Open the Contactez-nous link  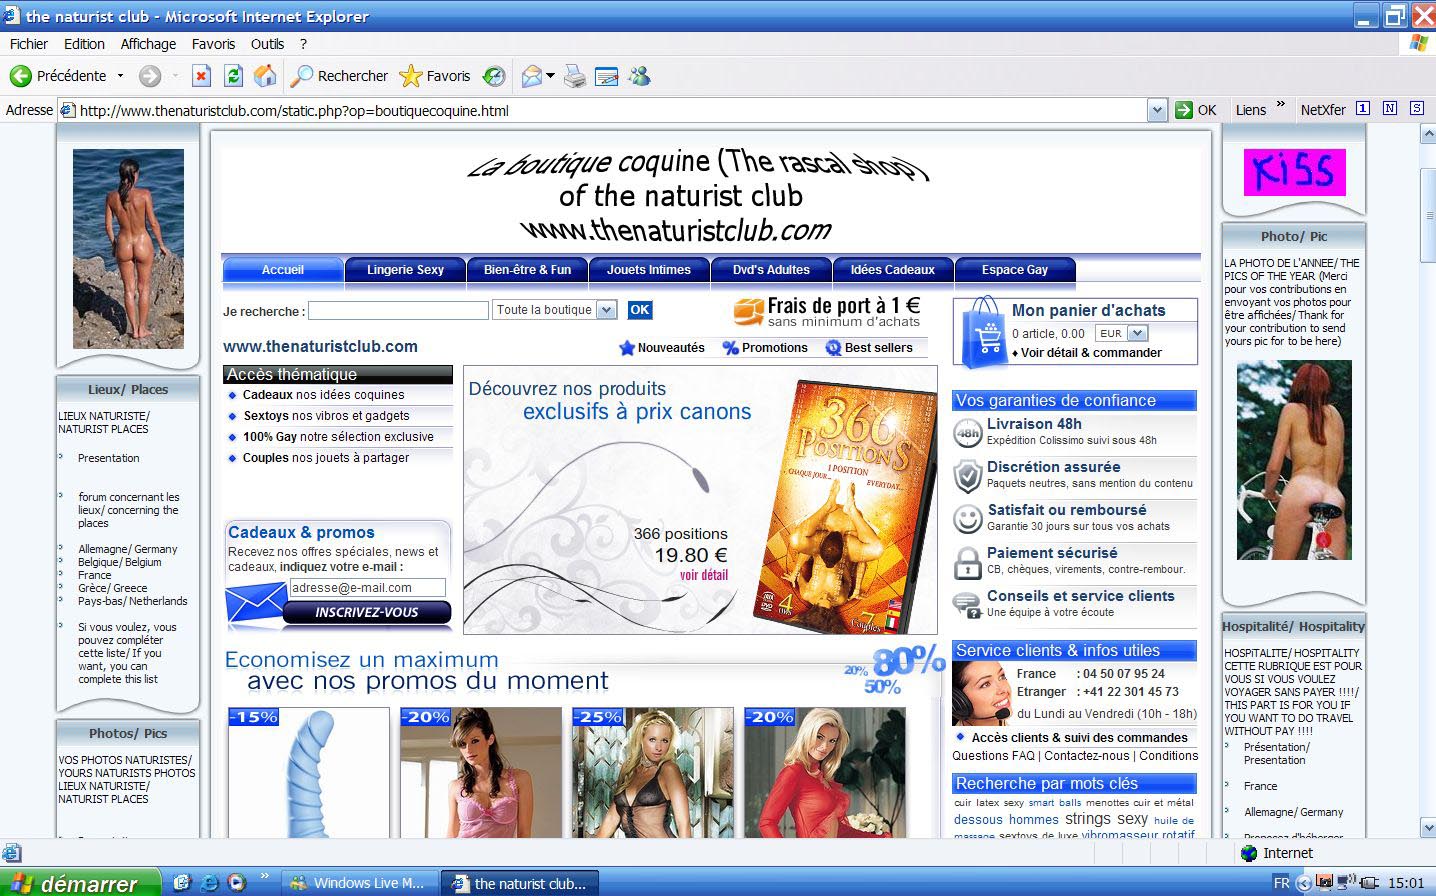[1087, 756]
